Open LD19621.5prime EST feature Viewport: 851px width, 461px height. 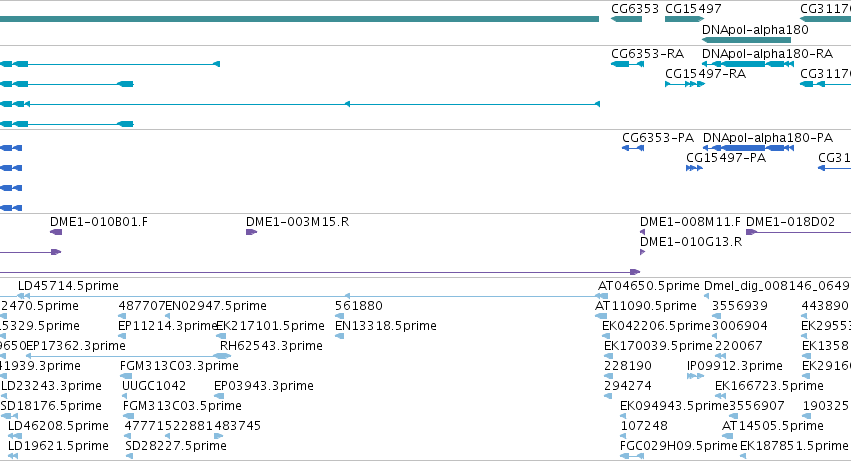[12, 456]
